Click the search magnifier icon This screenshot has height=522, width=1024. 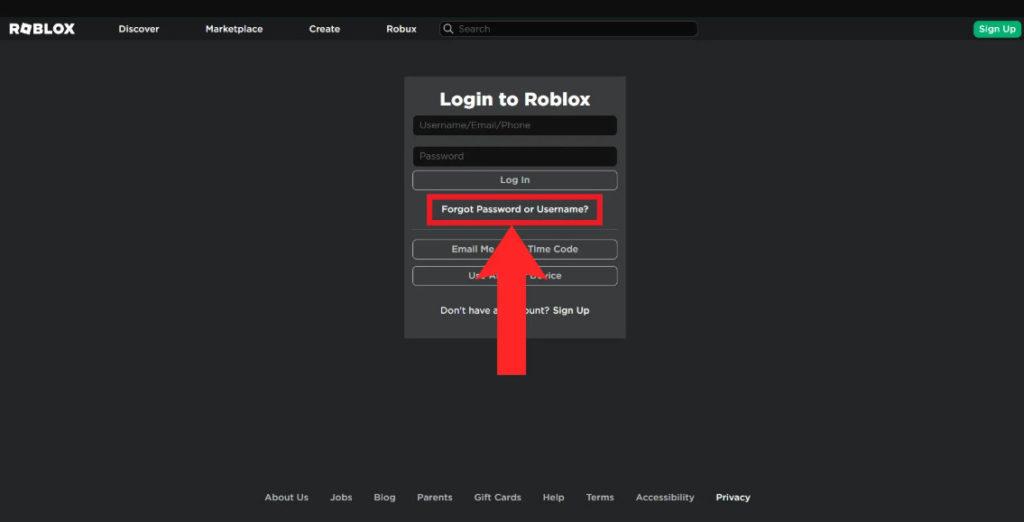(x=449, y=29)
